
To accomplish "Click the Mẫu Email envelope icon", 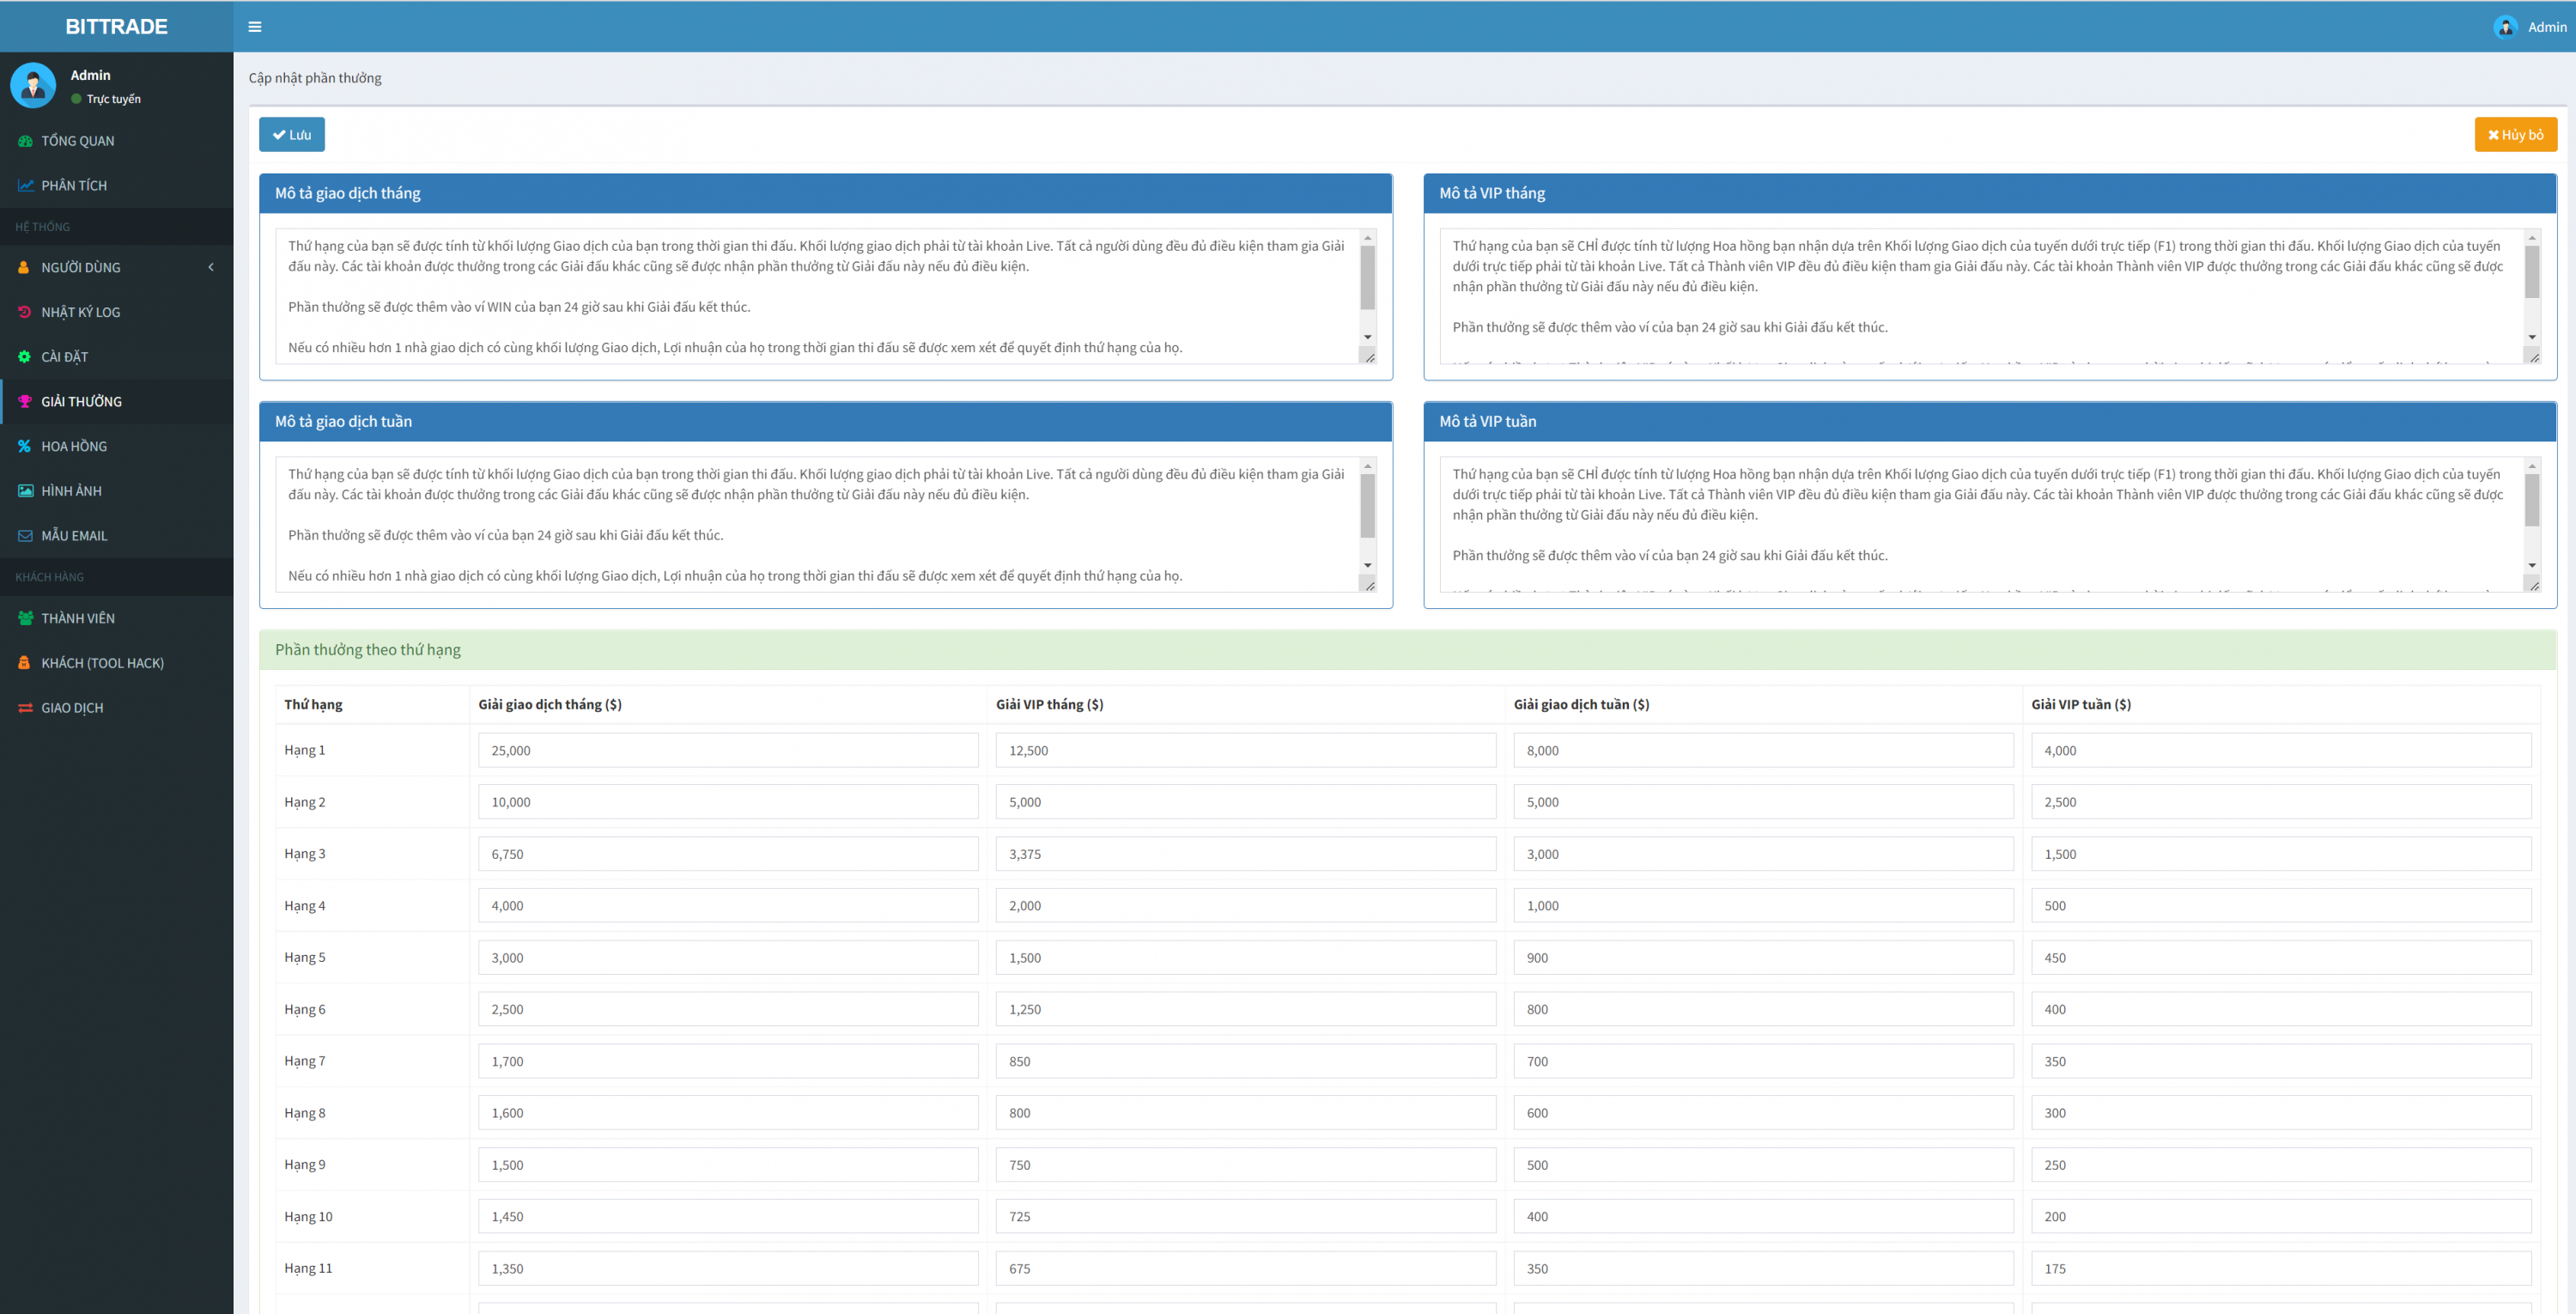I will pos(25,536).
